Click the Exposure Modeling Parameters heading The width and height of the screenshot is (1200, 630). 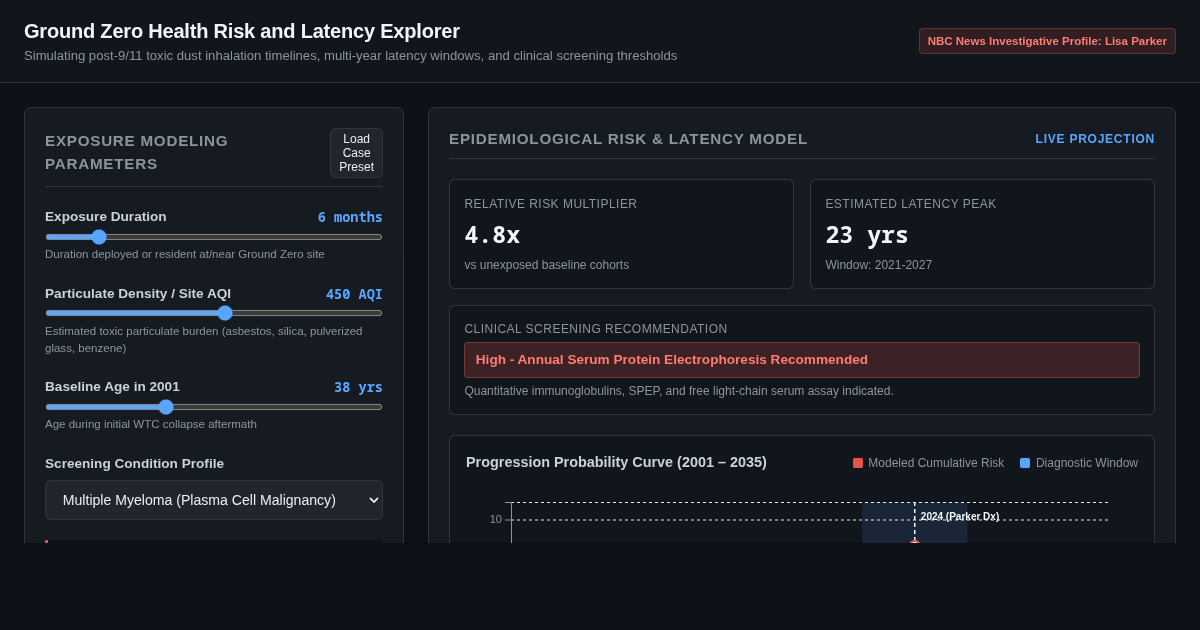[136, 152]
